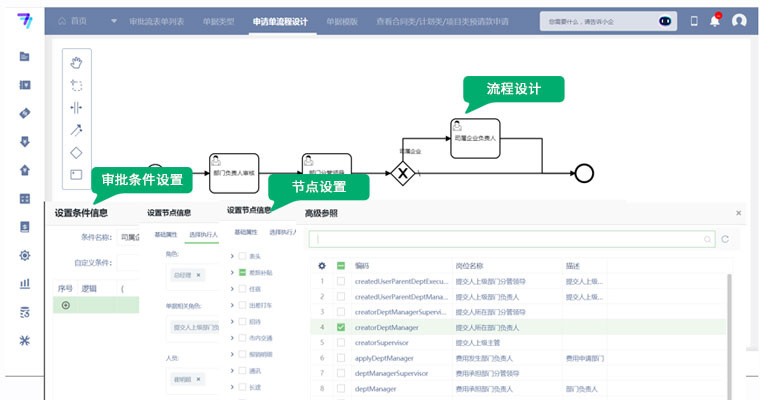Open dropdown arrow beside home tab
The image size is (760, 400).
[x=114, y=21]
